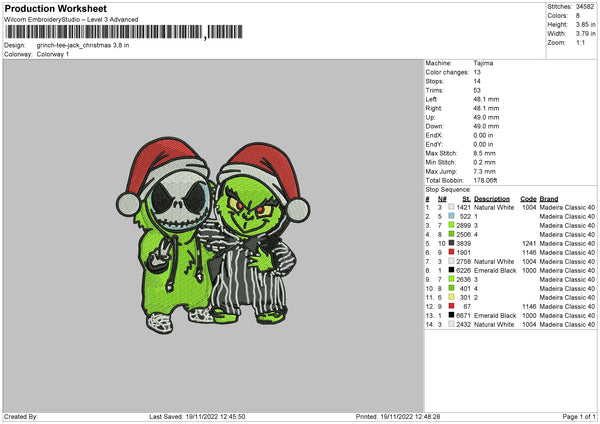Click 'Last Saved: 19/11/2022 12:45:50' in footer
600x424 pixels.
pyautogui.click(x=197, y=417)
